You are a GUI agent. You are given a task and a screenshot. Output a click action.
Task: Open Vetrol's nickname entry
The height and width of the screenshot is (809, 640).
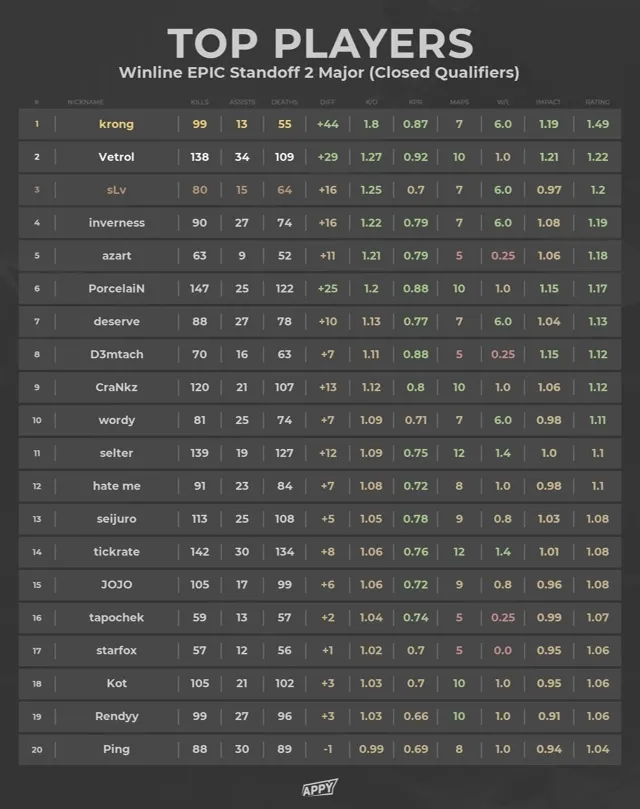[x=116, y=157]
